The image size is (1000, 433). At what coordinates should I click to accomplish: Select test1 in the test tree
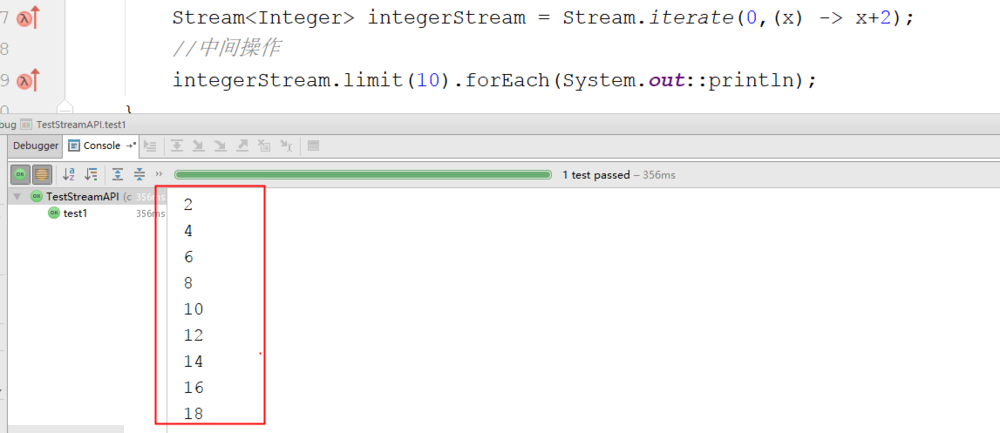[x=75, y=213]
